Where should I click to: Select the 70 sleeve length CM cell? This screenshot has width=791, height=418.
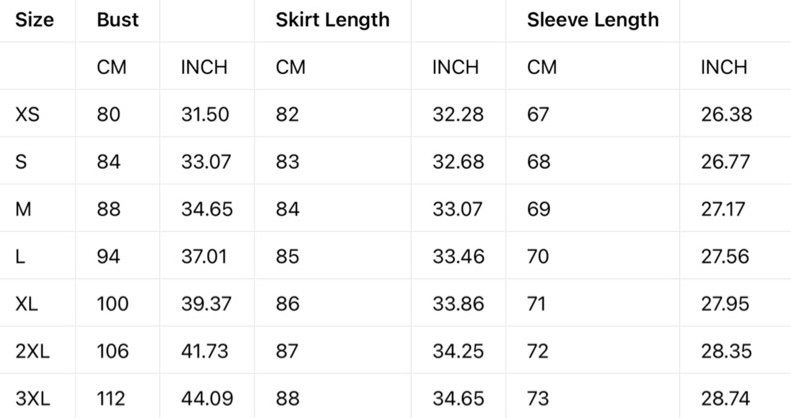click(x=538, y=257)
